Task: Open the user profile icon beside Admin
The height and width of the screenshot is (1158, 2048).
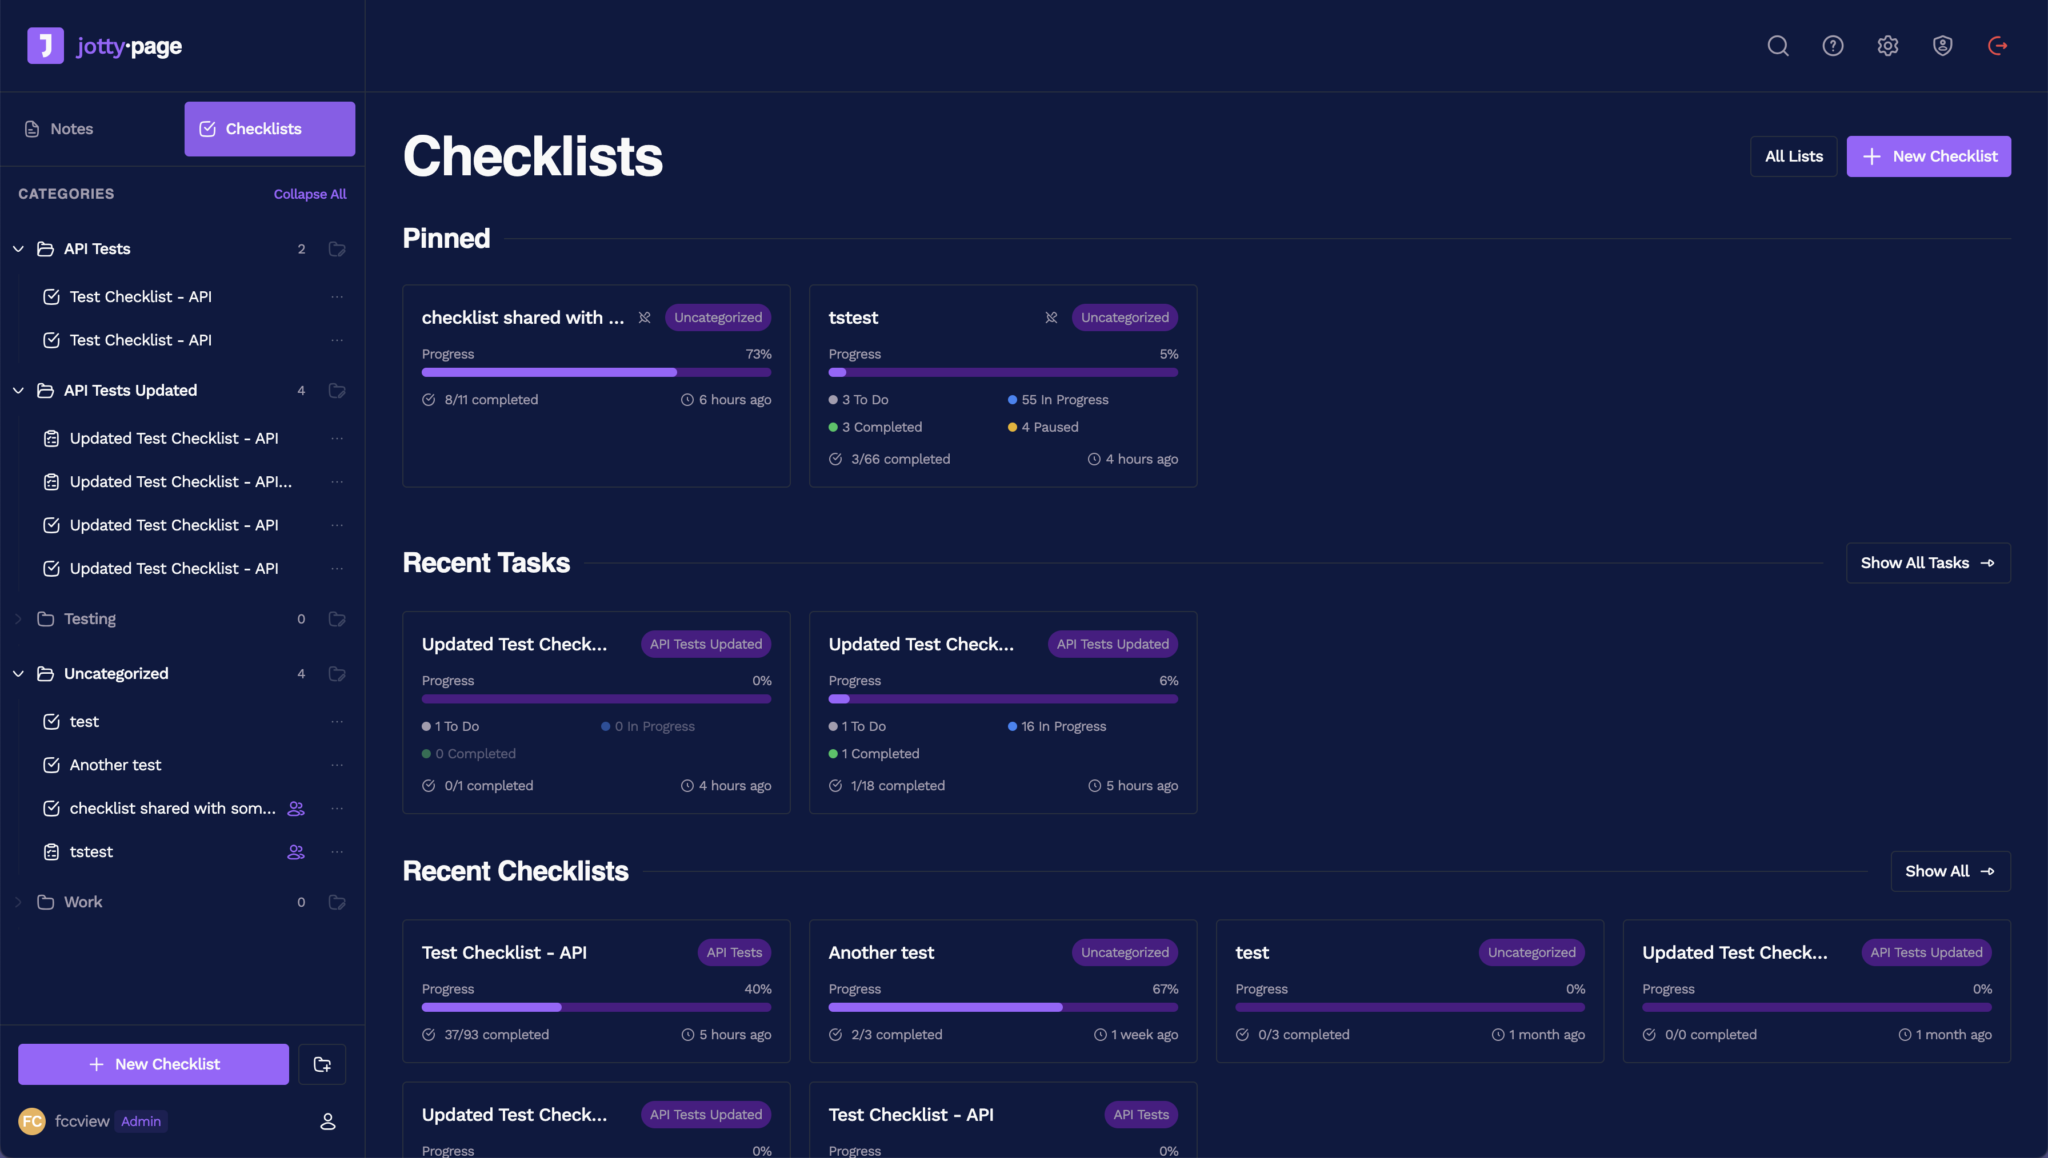Action: point(327,1122)
